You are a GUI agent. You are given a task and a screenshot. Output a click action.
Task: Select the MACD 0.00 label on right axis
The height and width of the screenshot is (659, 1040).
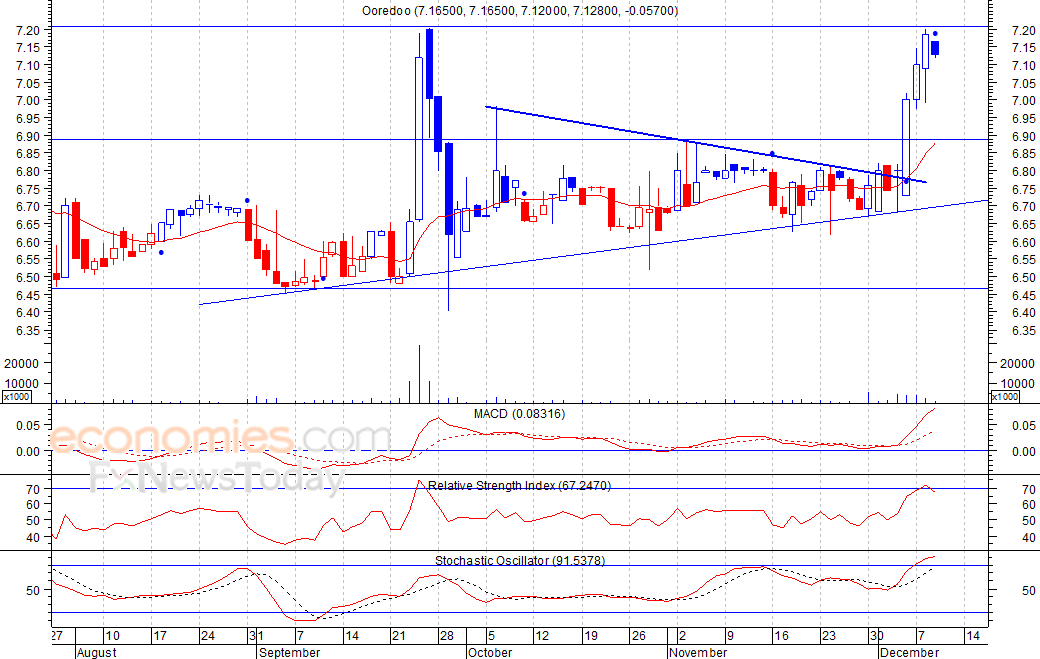coord(1023,451)
